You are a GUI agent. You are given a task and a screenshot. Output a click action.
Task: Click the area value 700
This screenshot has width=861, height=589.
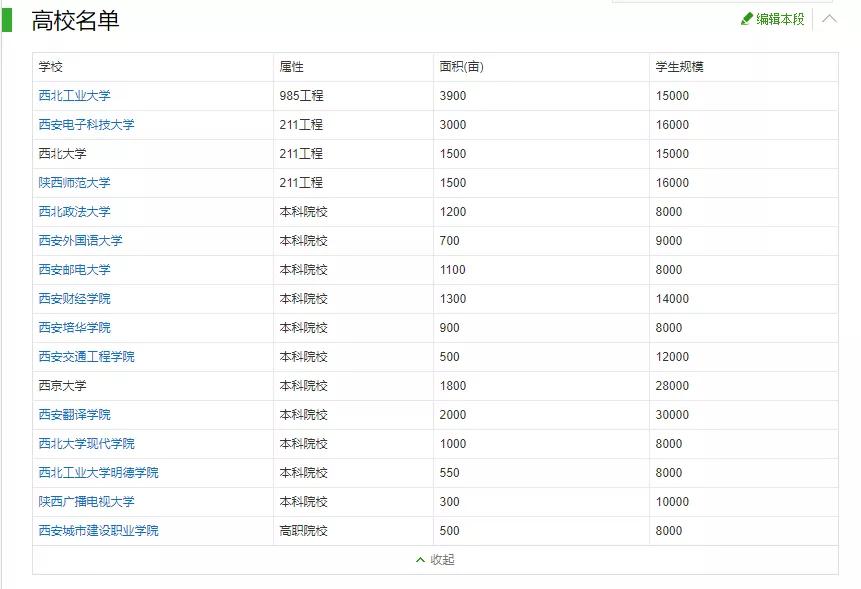click(450, 240)
